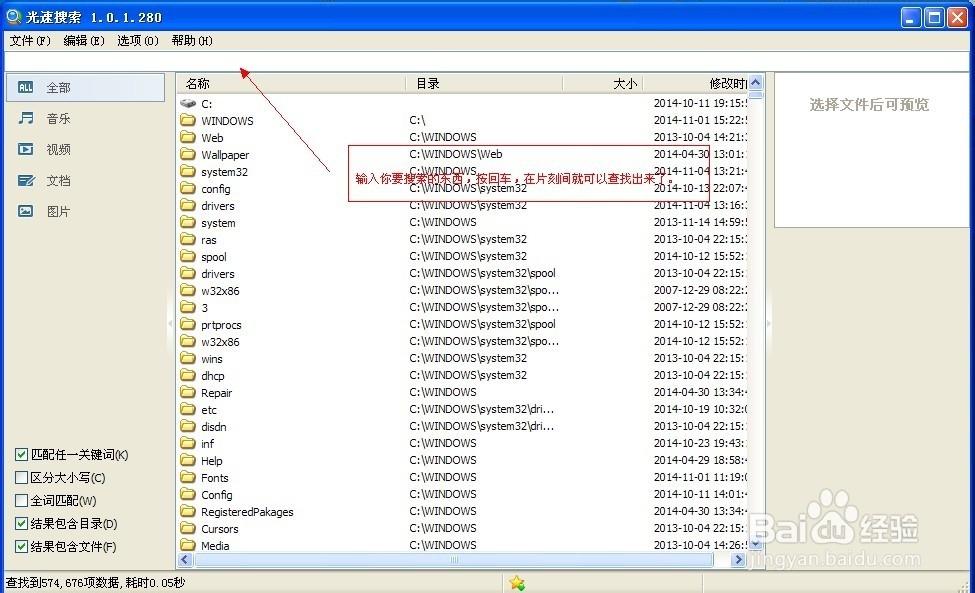Click the Wallpaper folder icon
This screenshot has height=593, width=975.
pyautogui.click(x=188, y=154)
